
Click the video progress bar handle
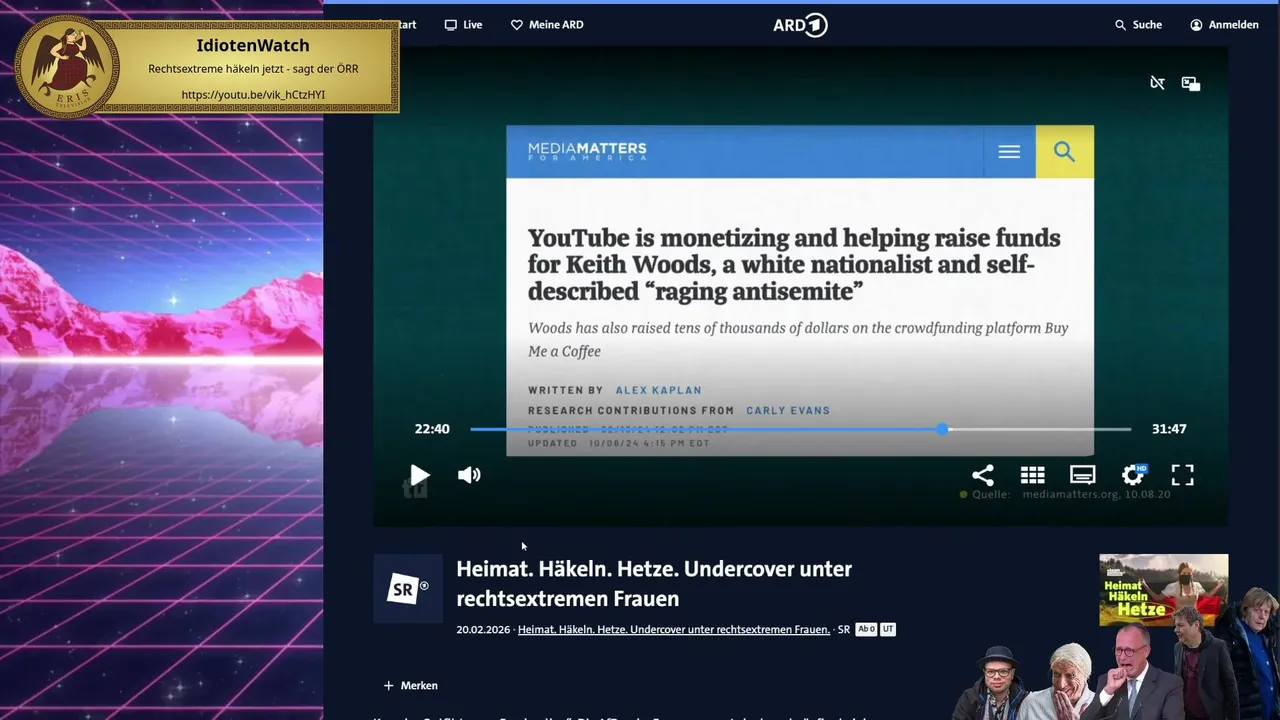pyautogui.click(x=943, y=429)
